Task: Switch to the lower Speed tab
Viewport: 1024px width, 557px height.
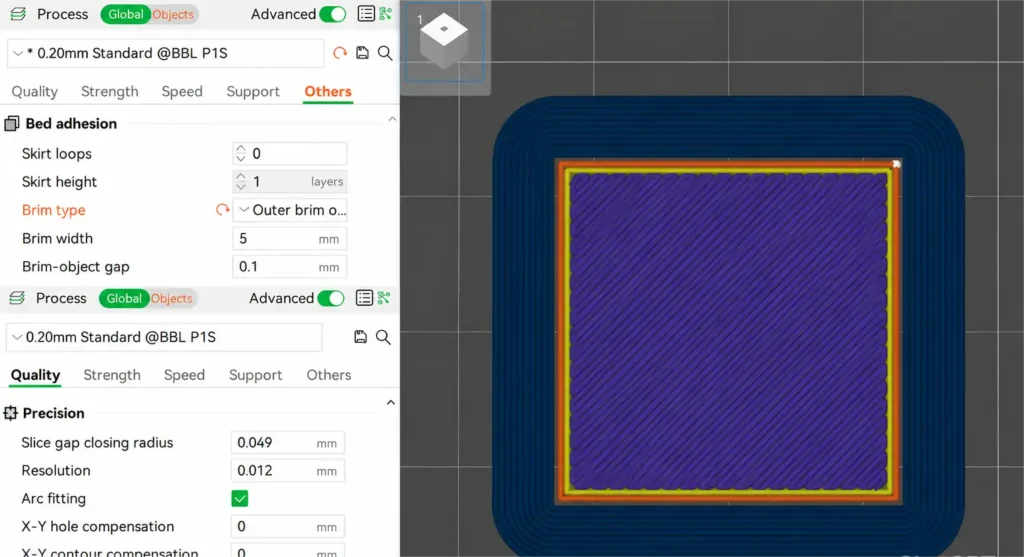Action: tap(184, 375)
